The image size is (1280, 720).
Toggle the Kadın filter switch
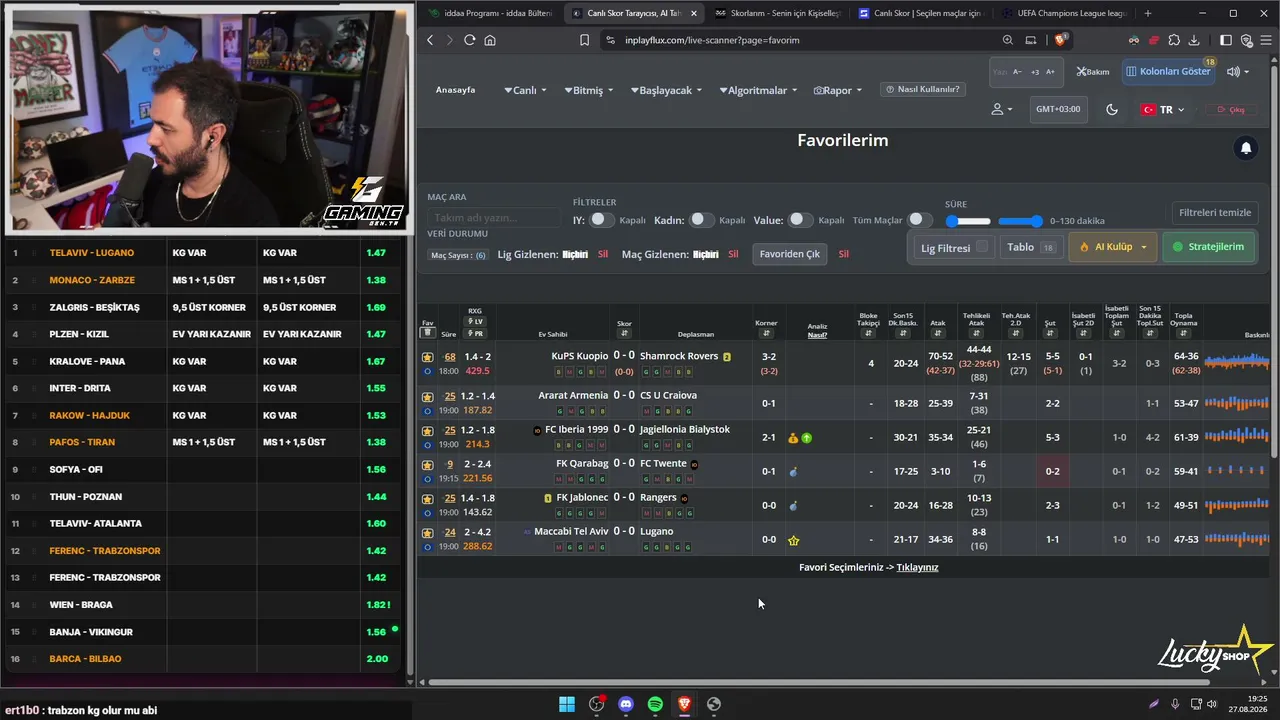(x=702, y=220)
